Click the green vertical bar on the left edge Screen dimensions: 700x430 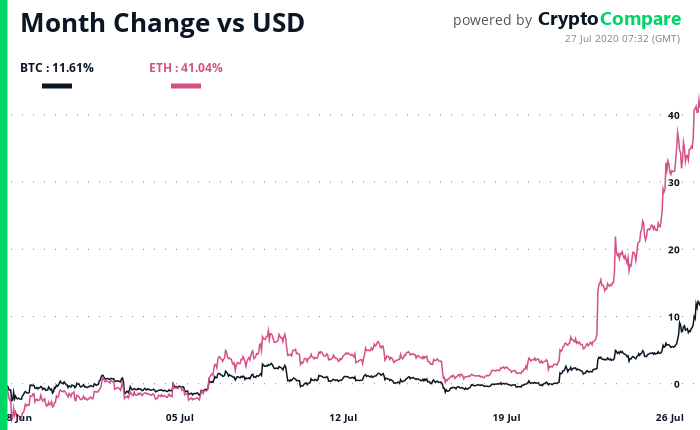3,215
